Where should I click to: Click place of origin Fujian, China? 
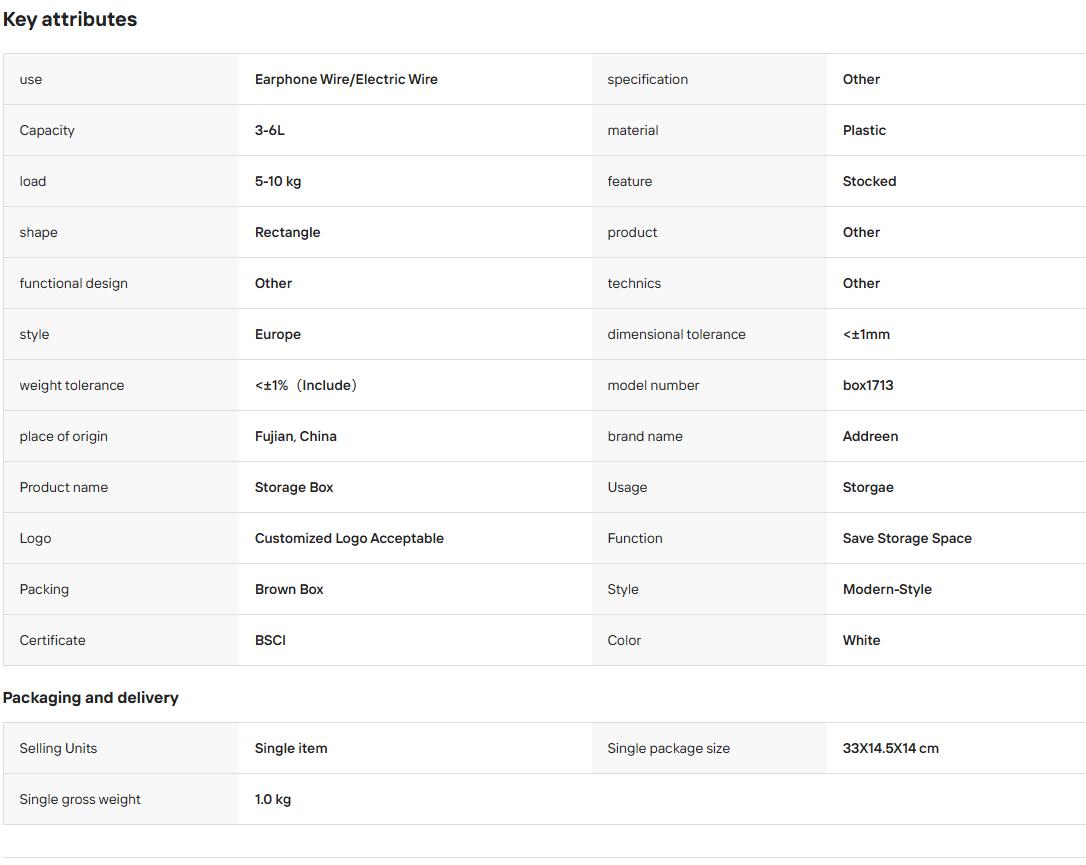(296, 436)
